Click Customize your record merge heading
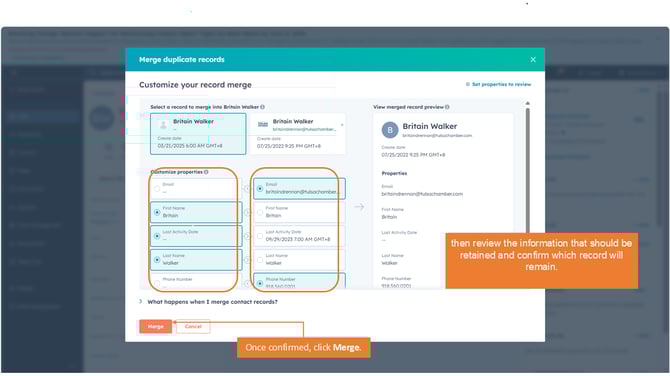This screenshot has width=670, height=376. pos(195,85)
